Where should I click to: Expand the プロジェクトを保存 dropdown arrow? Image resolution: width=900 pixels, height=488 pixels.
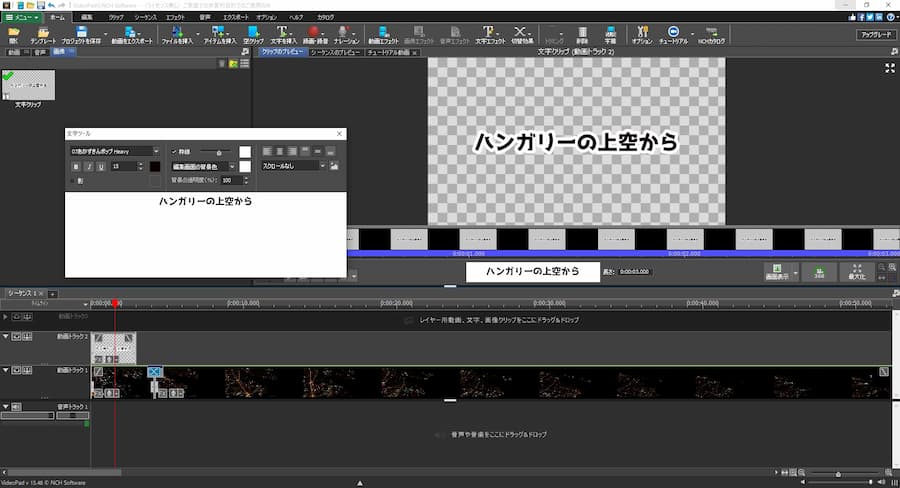[106, 34]
